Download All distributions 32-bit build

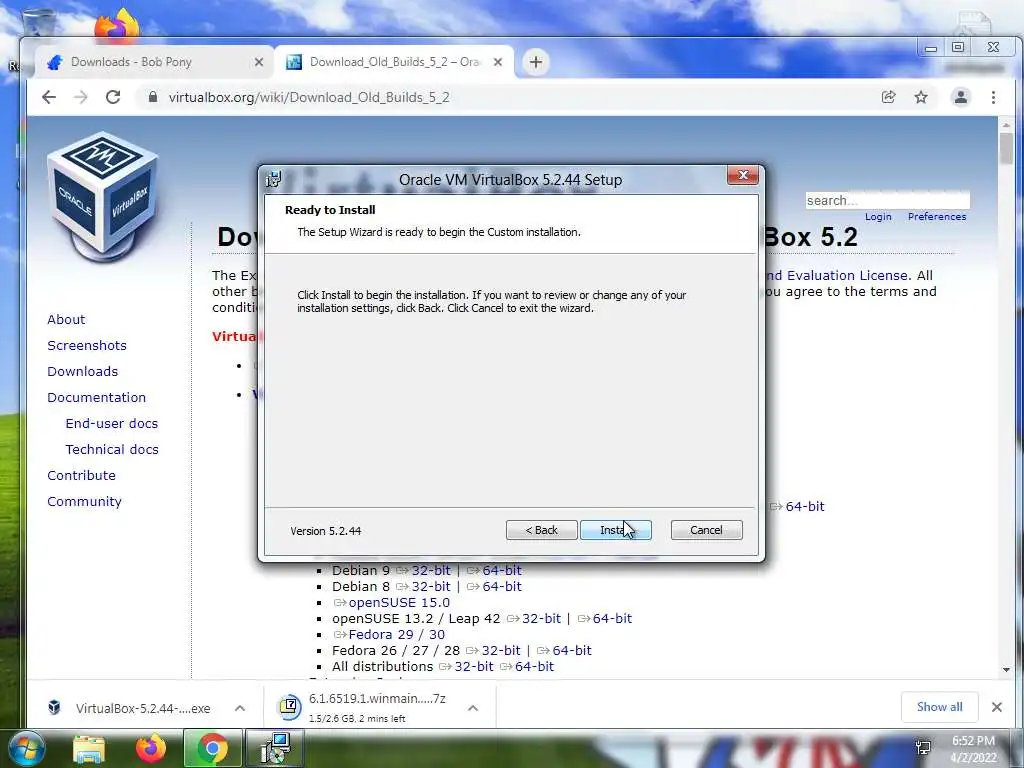point(473,666)
